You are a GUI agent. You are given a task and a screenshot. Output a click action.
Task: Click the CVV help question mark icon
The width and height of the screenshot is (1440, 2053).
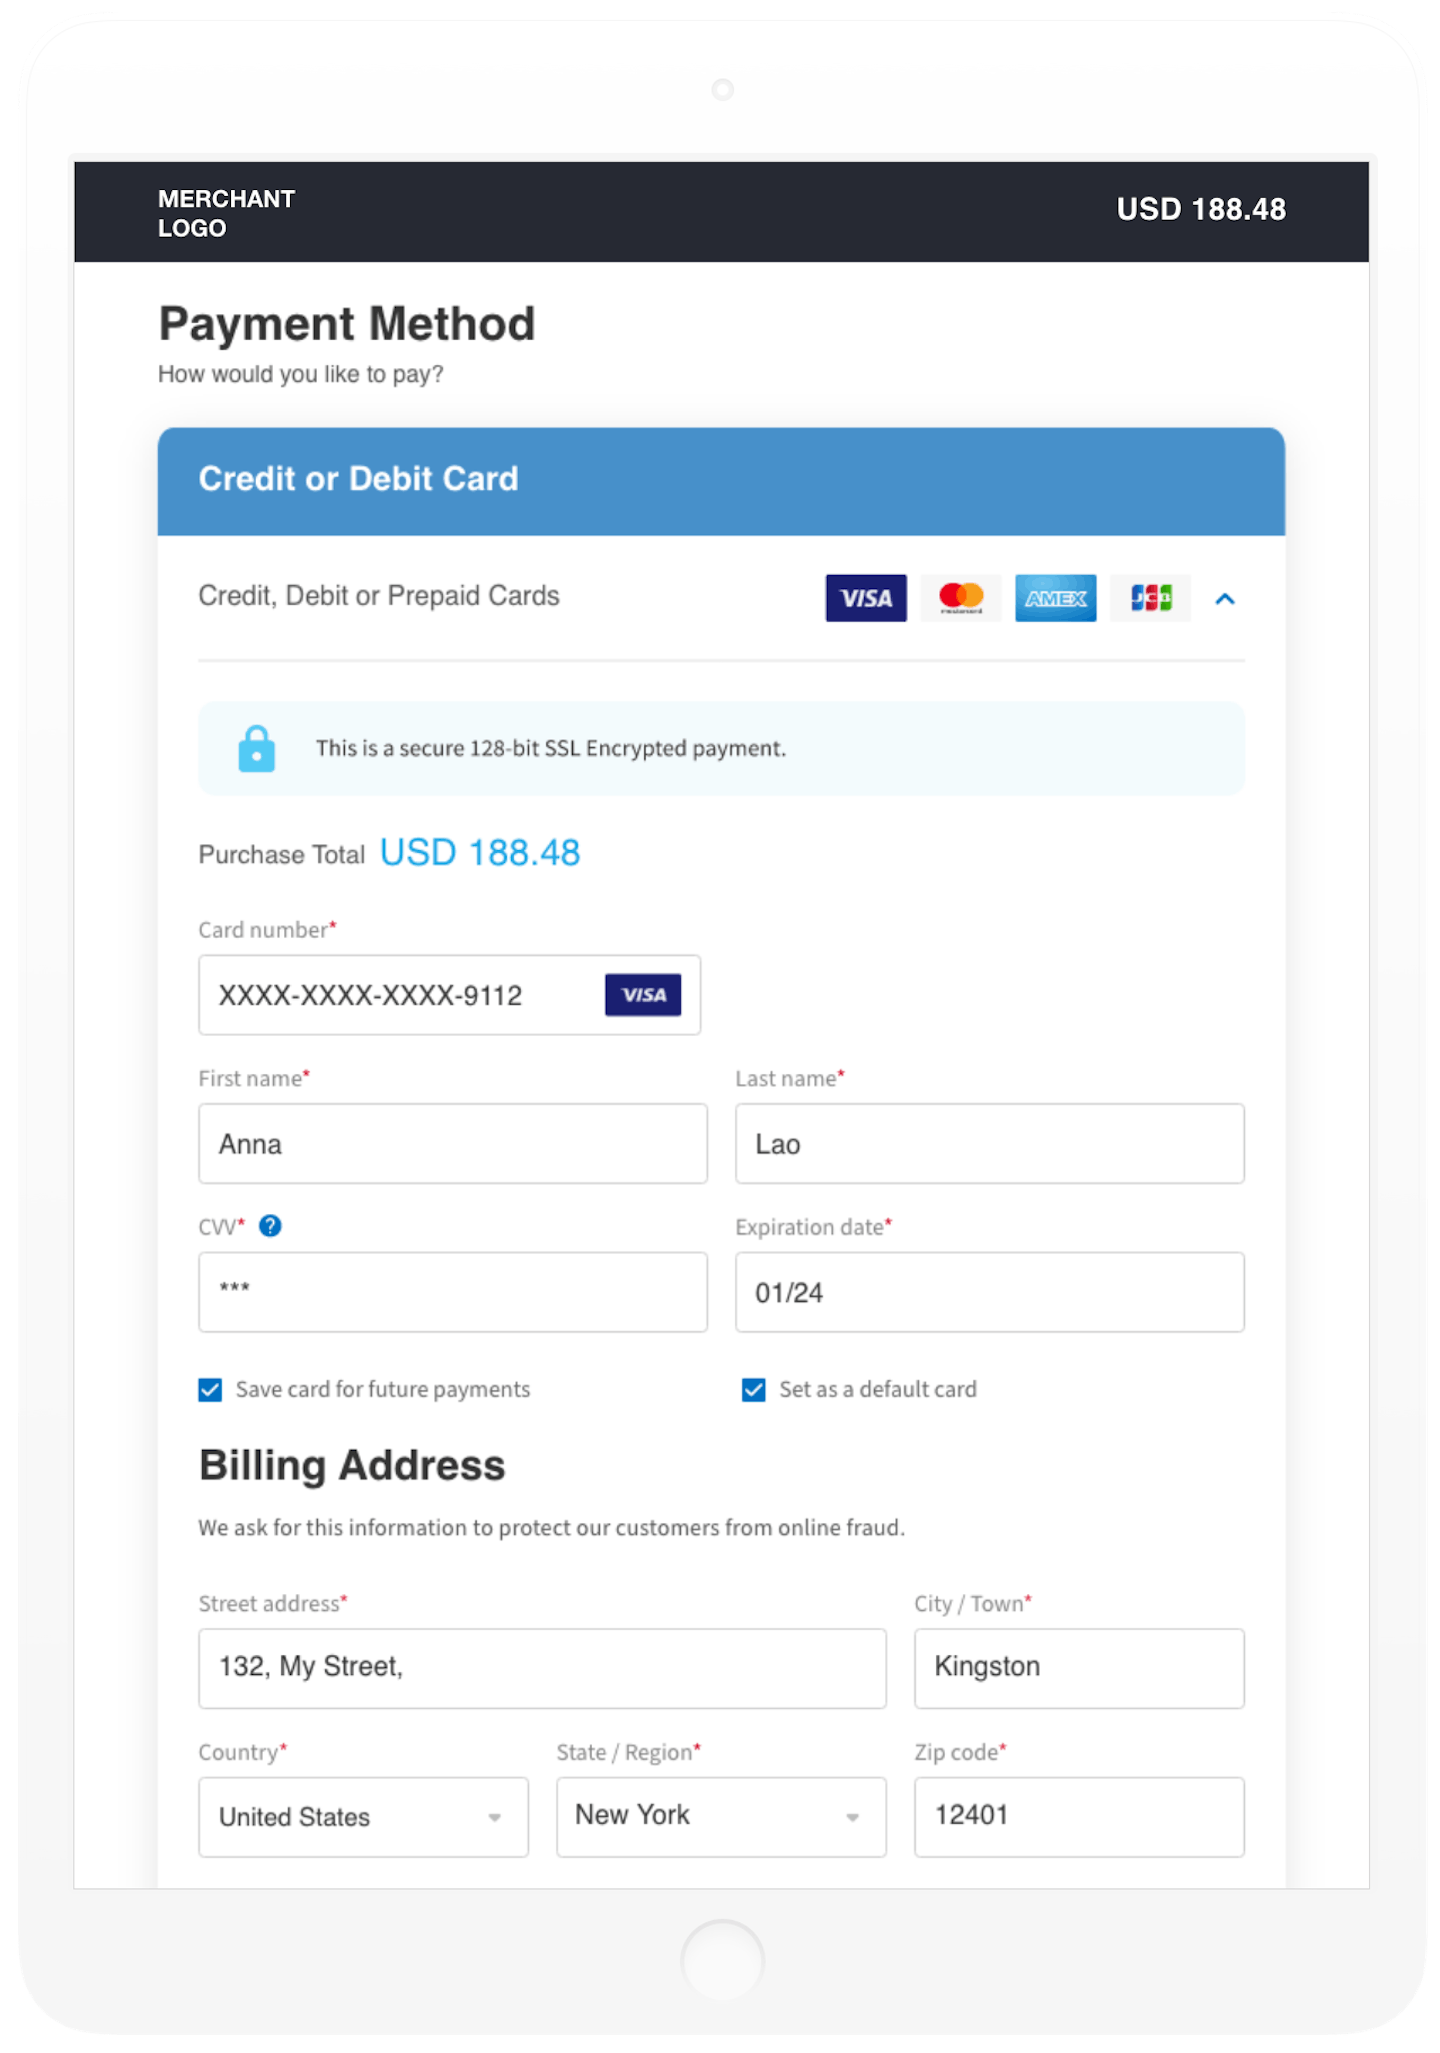270,1226
